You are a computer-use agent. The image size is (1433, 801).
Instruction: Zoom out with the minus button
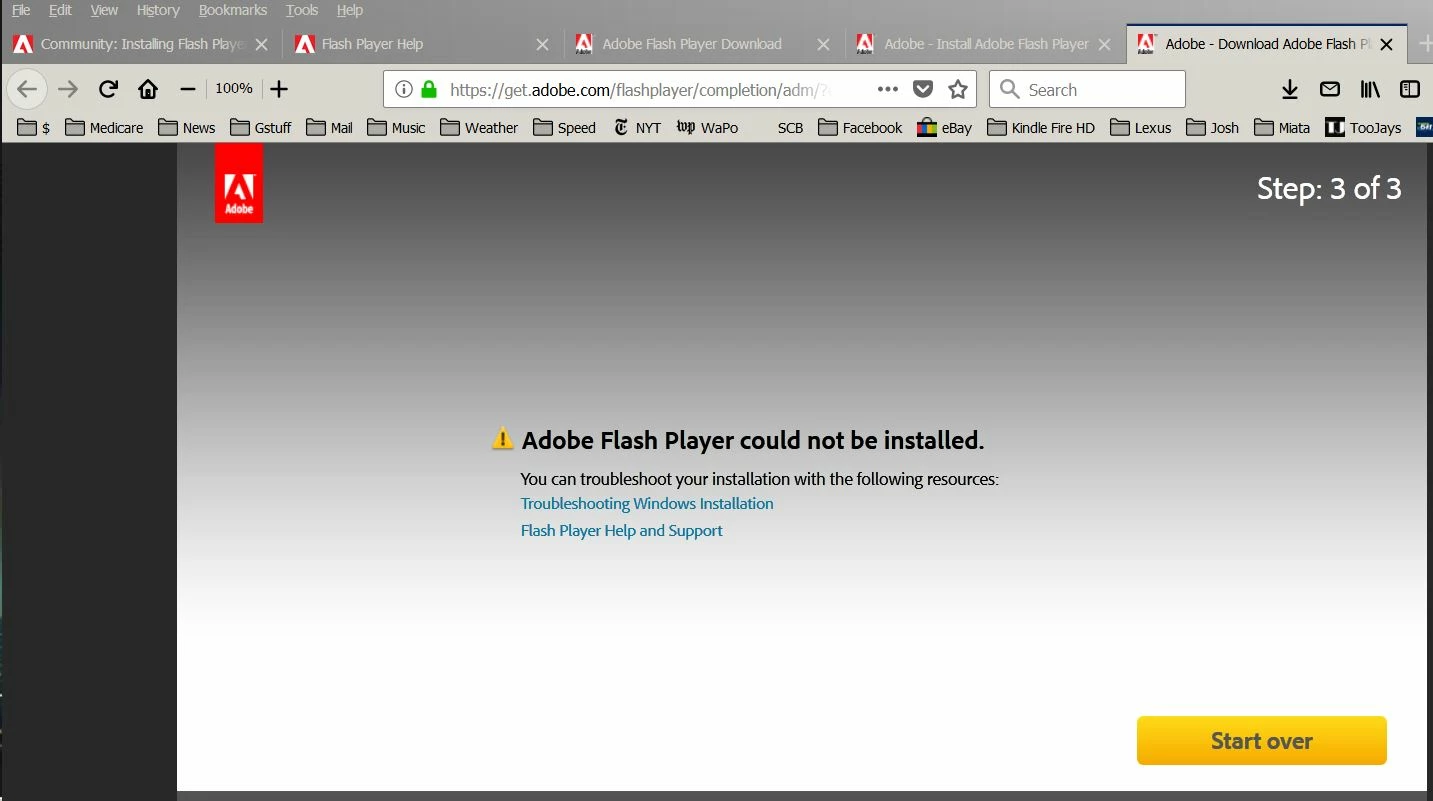click(187, 89)
